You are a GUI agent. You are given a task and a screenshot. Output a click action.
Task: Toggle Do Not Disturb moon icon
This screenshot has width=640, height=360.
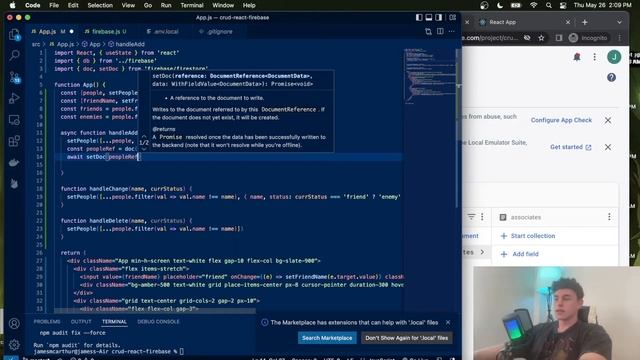tap(500, 5)
